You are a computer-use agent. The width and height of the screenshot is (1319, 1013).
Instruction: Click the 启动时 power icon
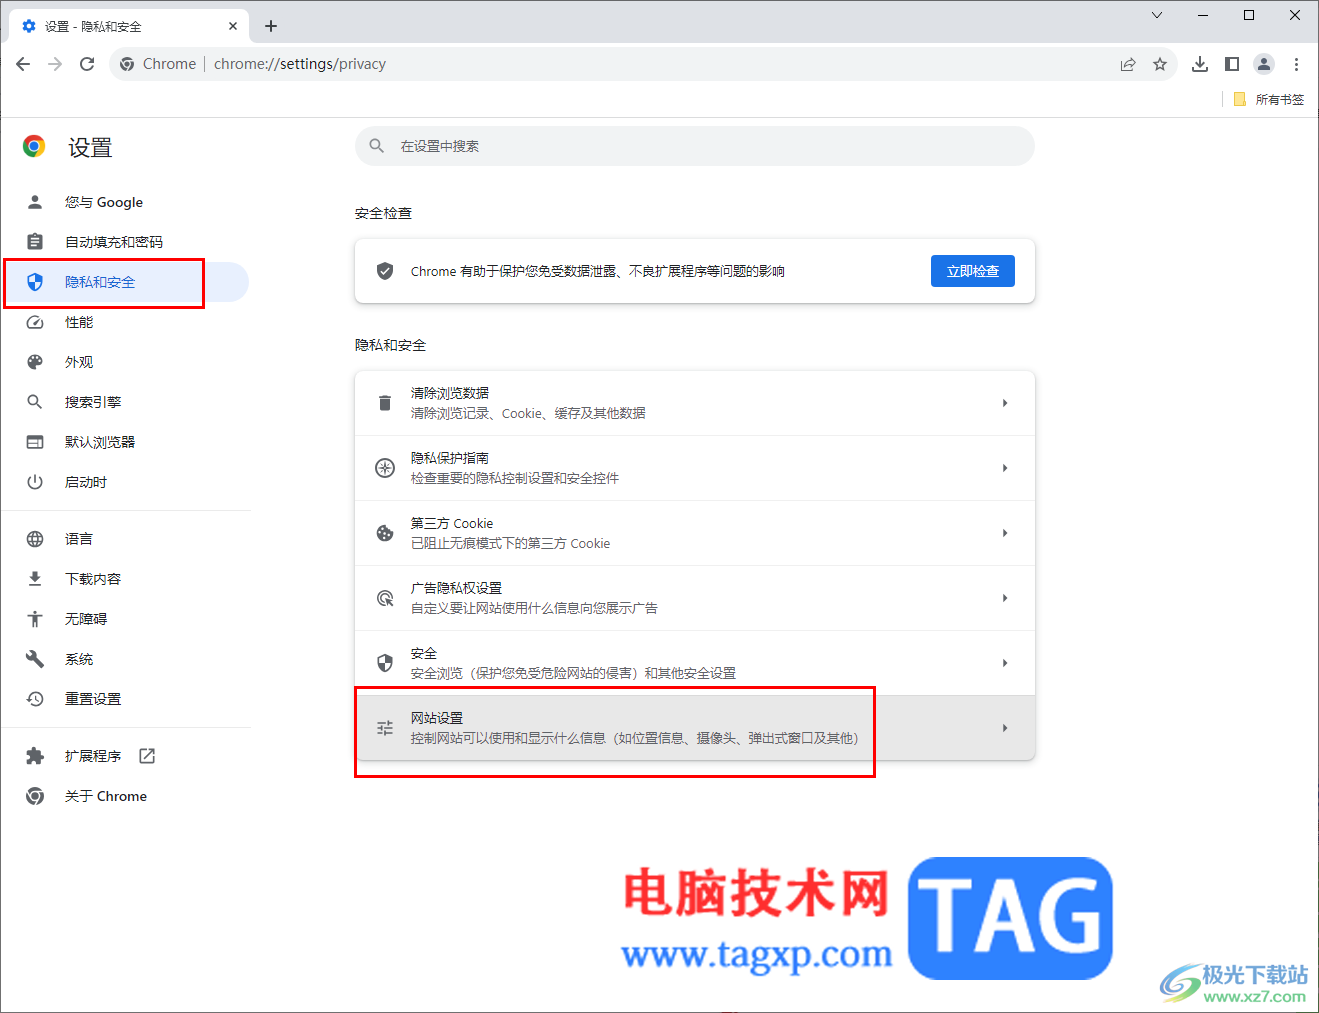pyautogui.click(x=35, y=482)
